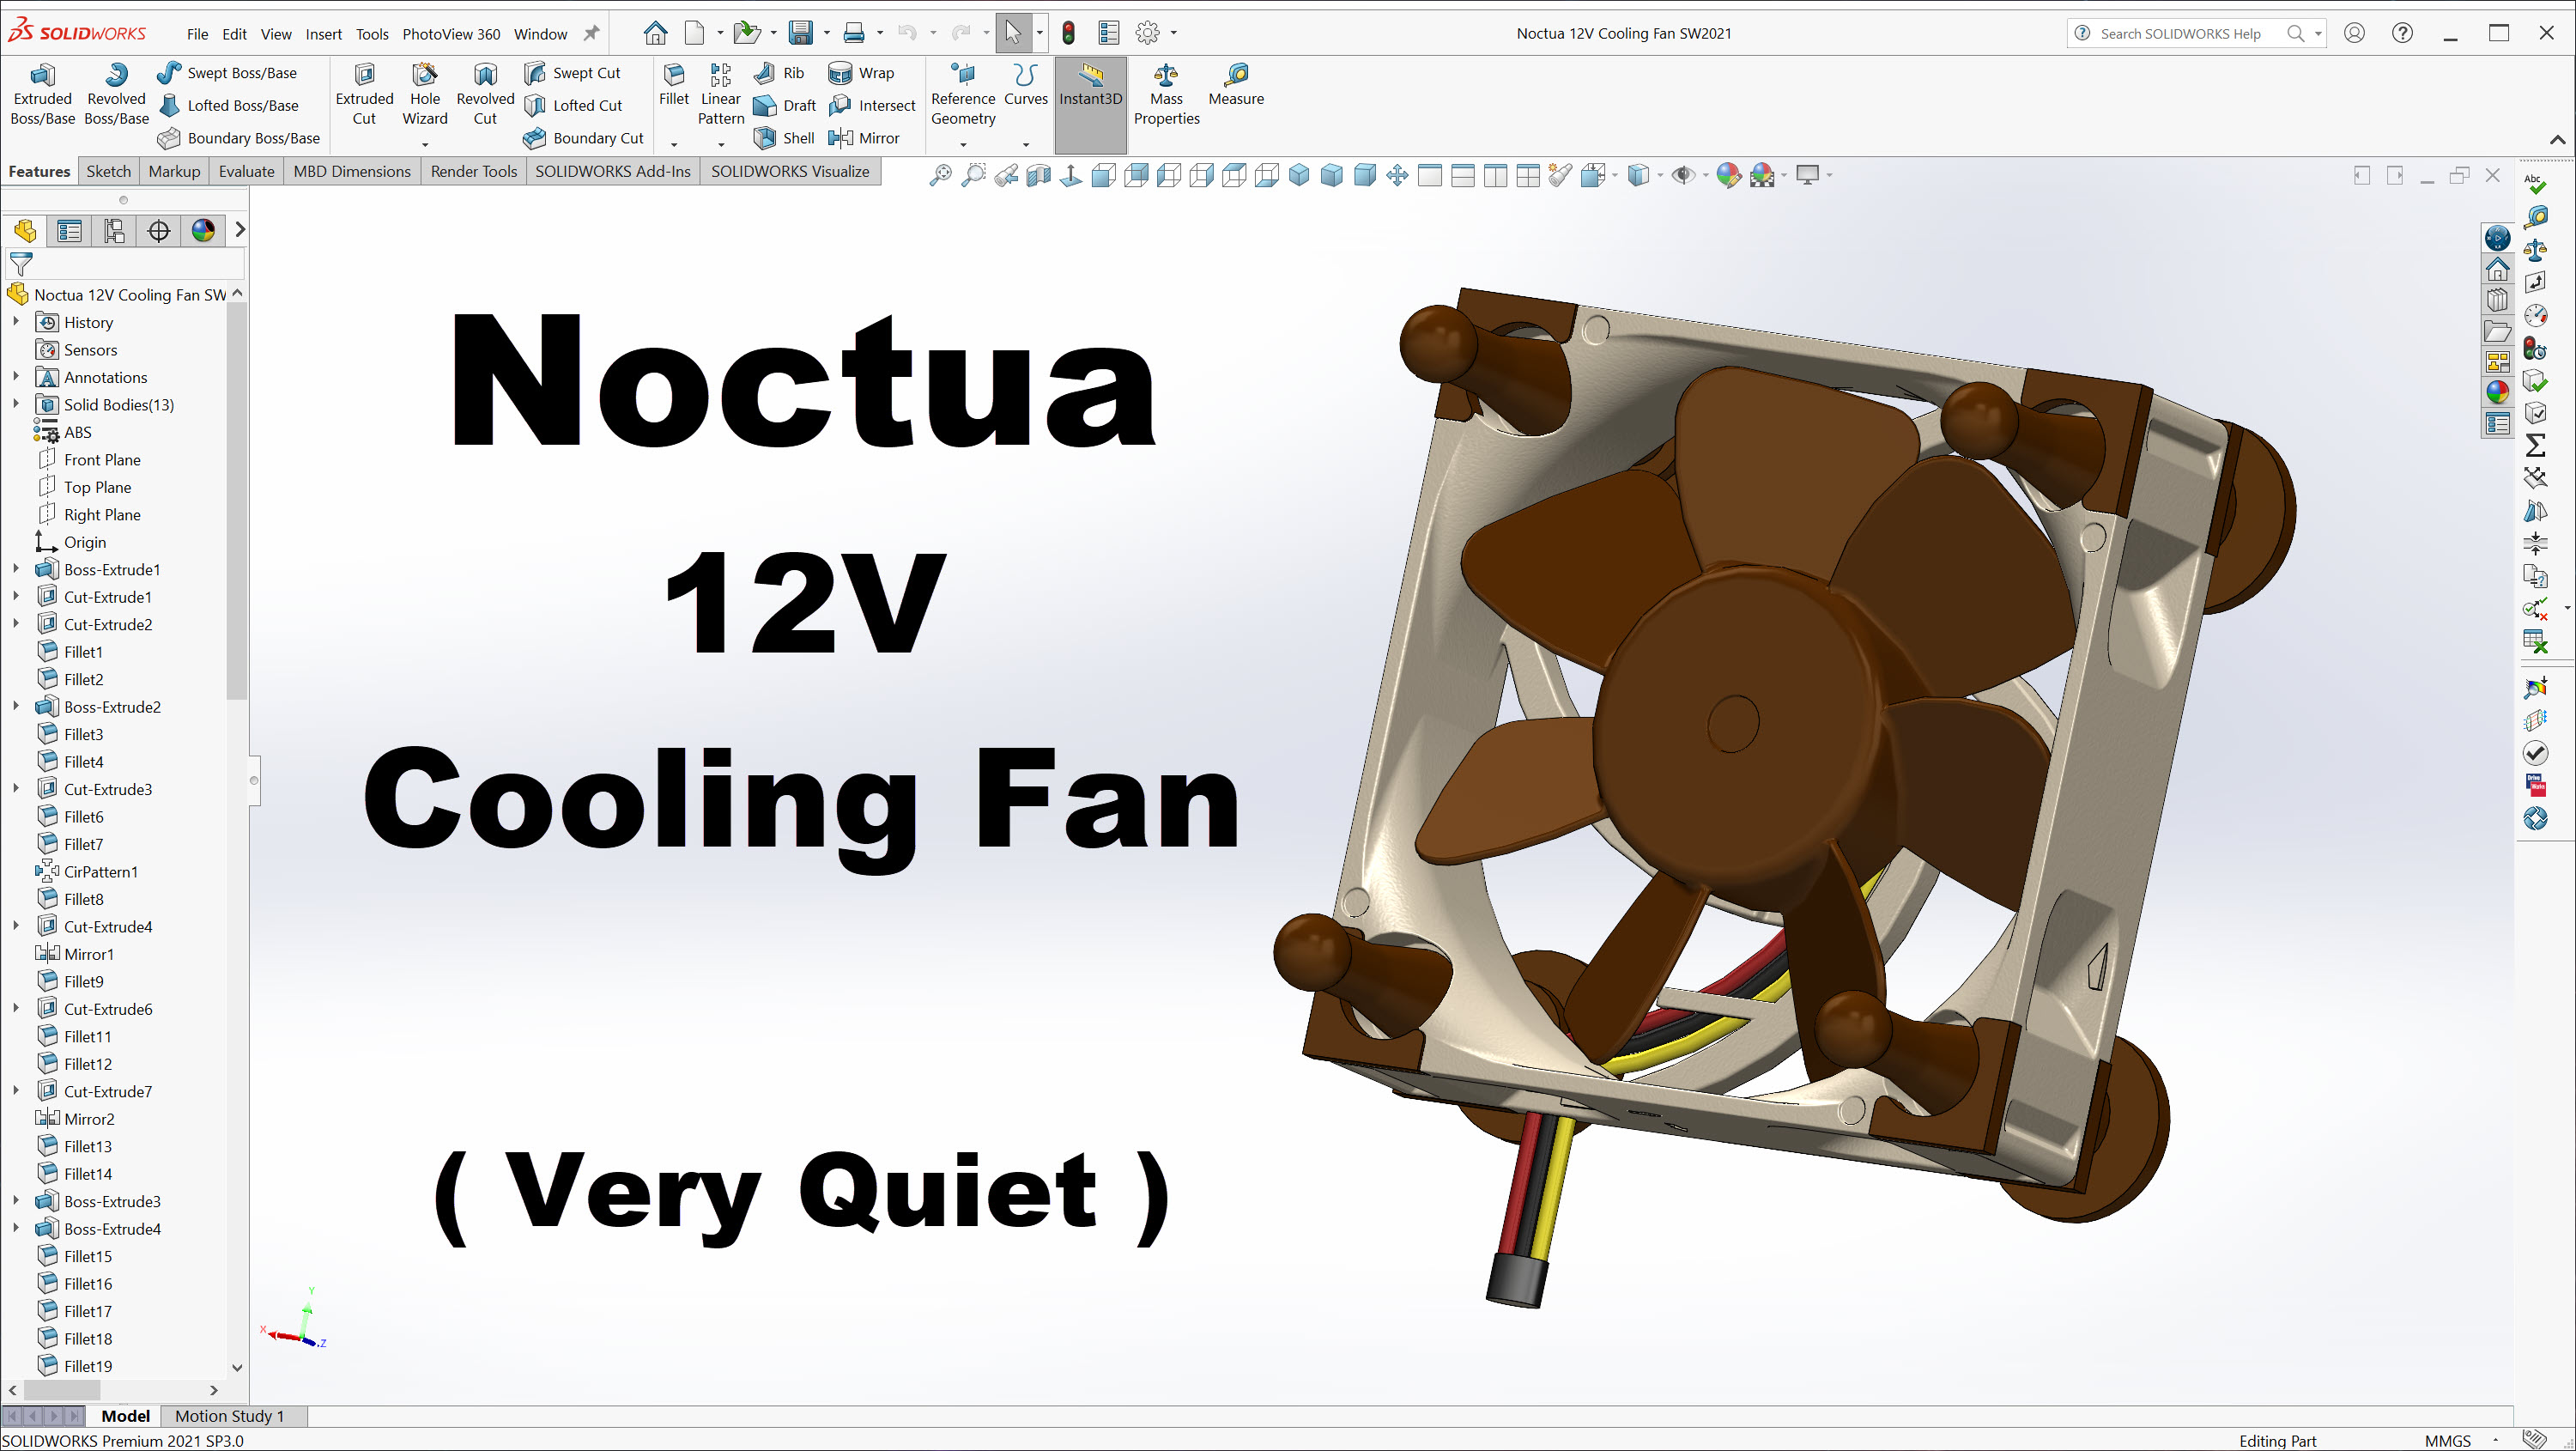Switch to the Sketch tab

point(108,171)
